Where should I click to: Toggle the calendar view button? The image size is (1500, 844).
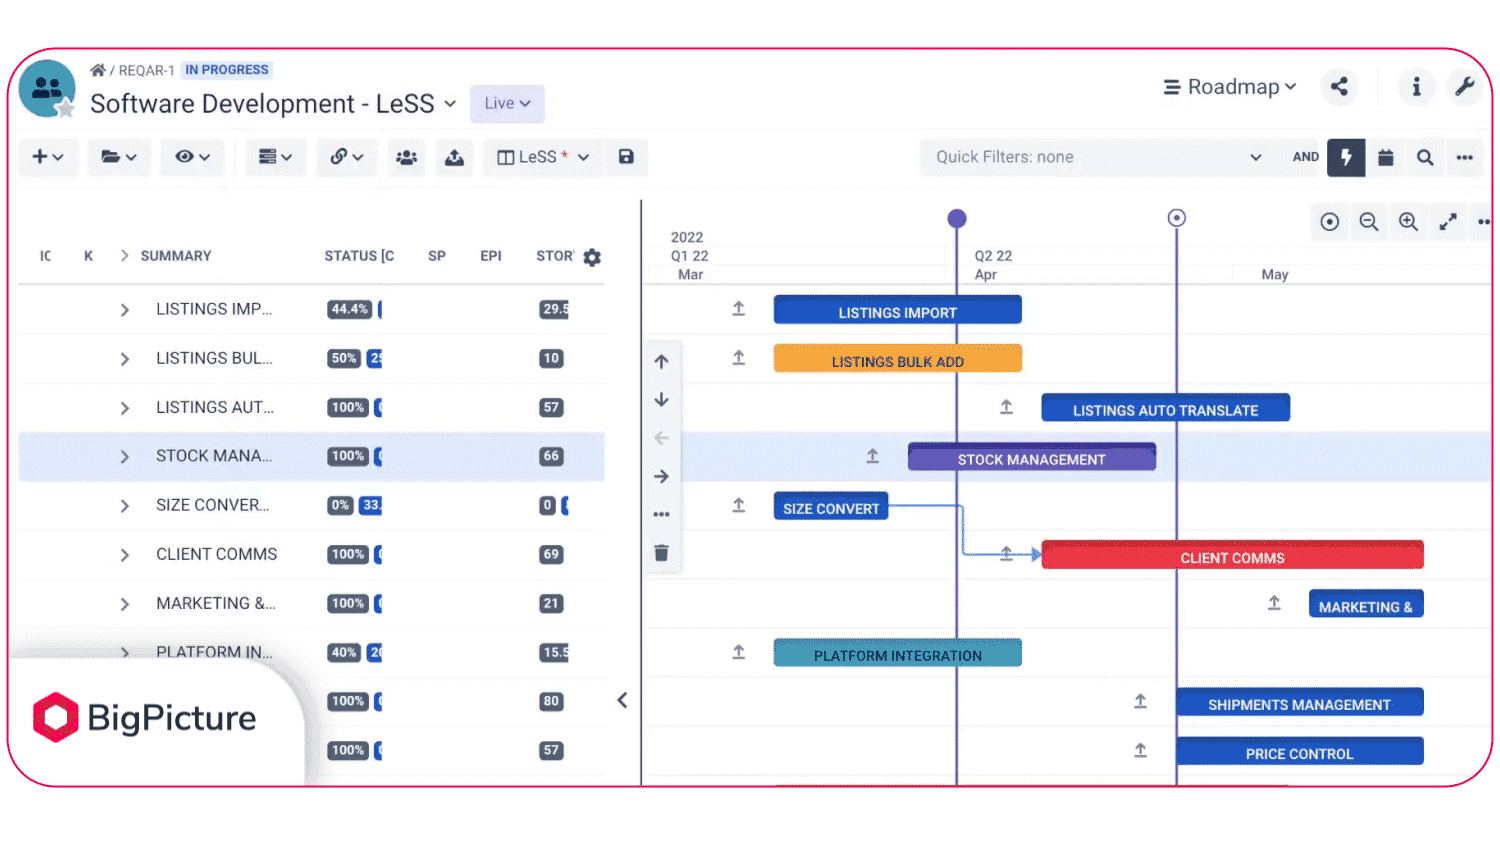pyautogui.click(x=1385, y=157)
